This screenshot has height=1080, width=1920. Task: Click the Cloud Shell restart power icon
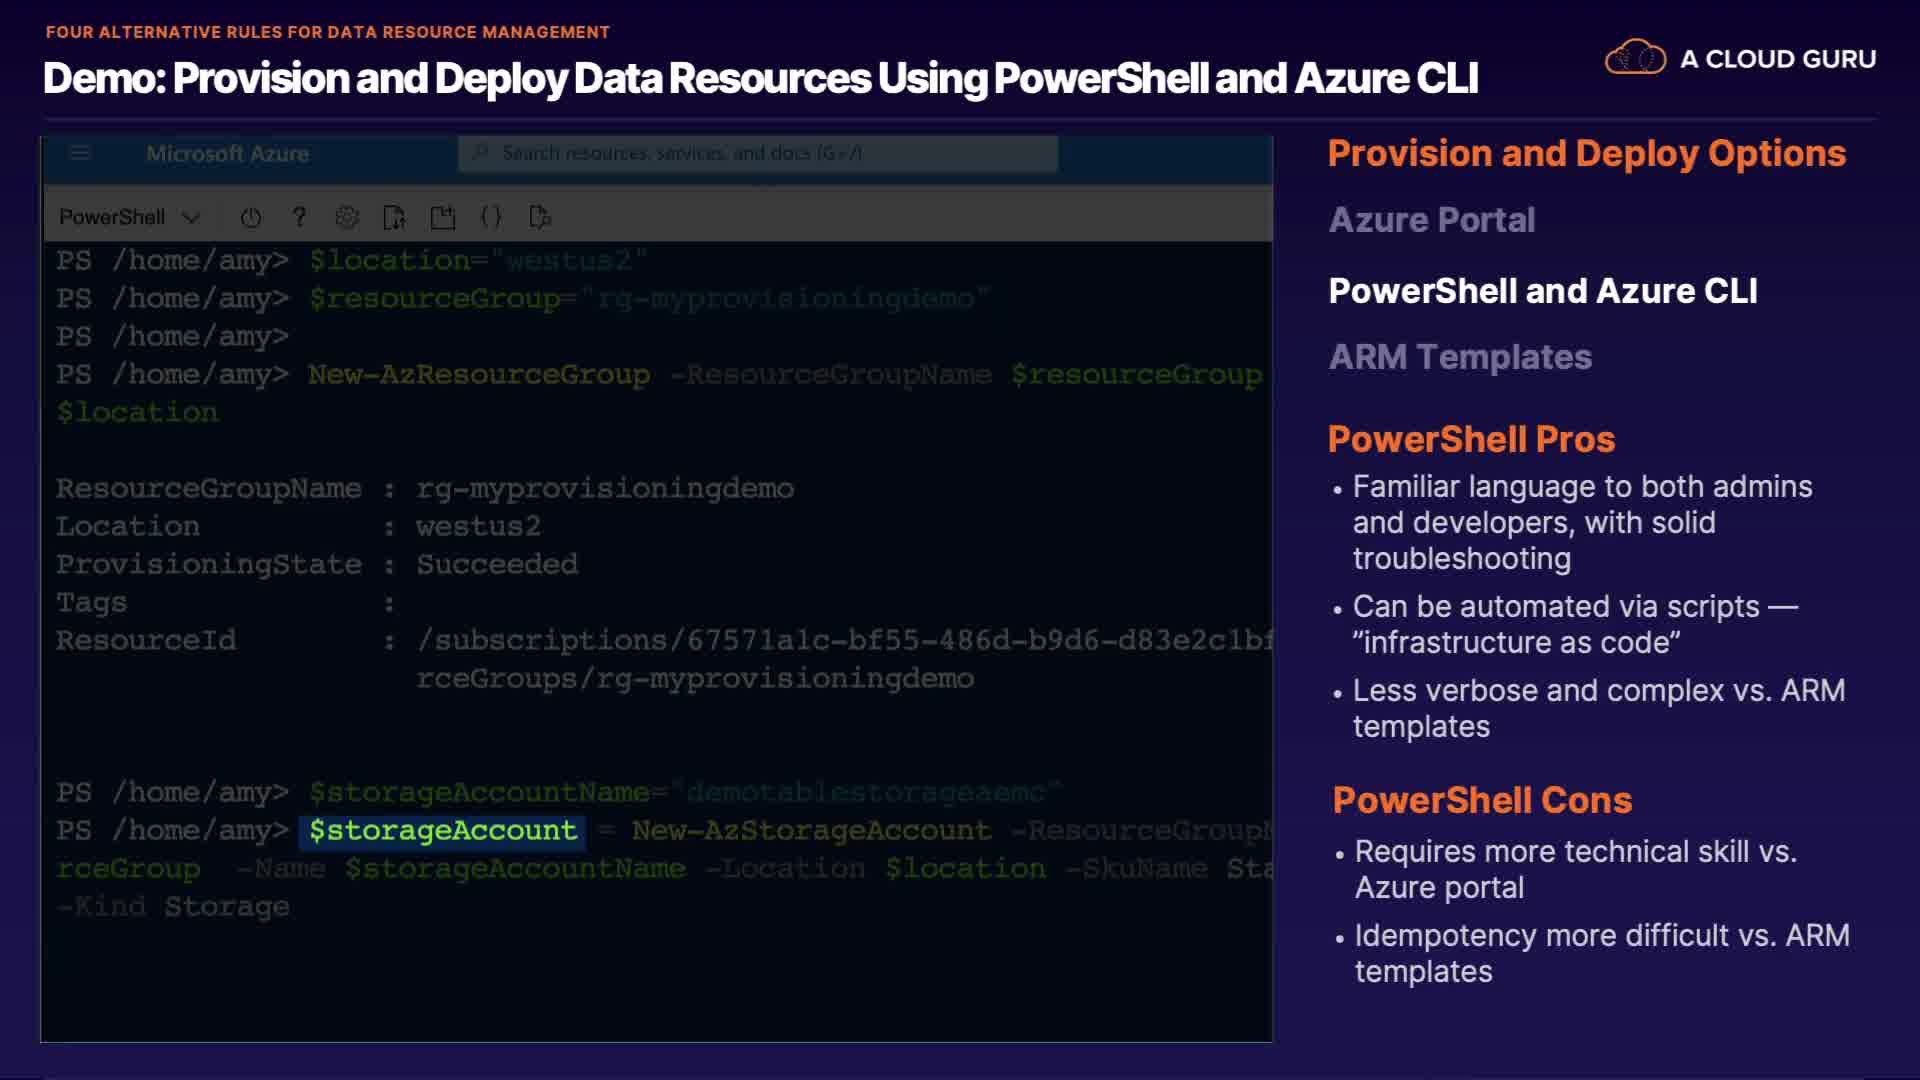pos(251,217)
